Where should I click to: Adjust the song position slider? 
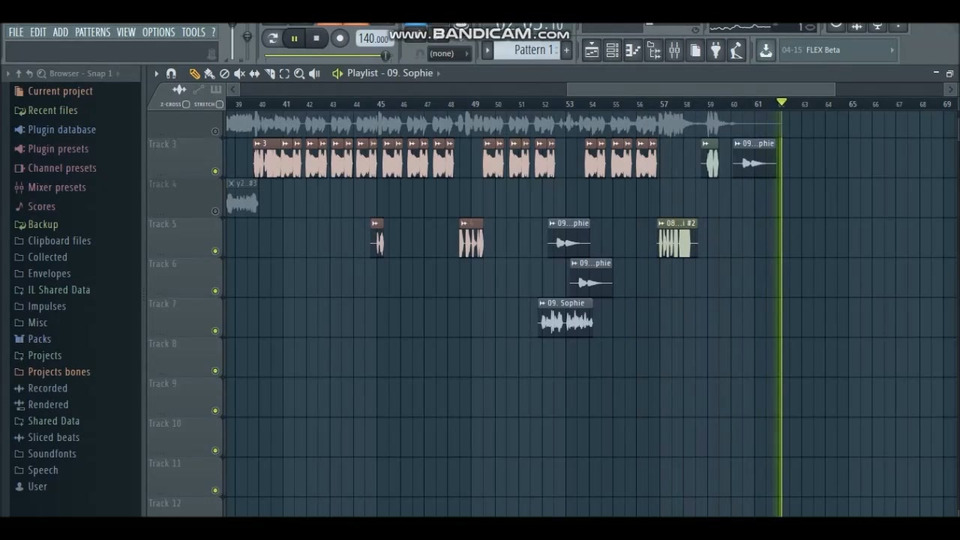point(328,56)
